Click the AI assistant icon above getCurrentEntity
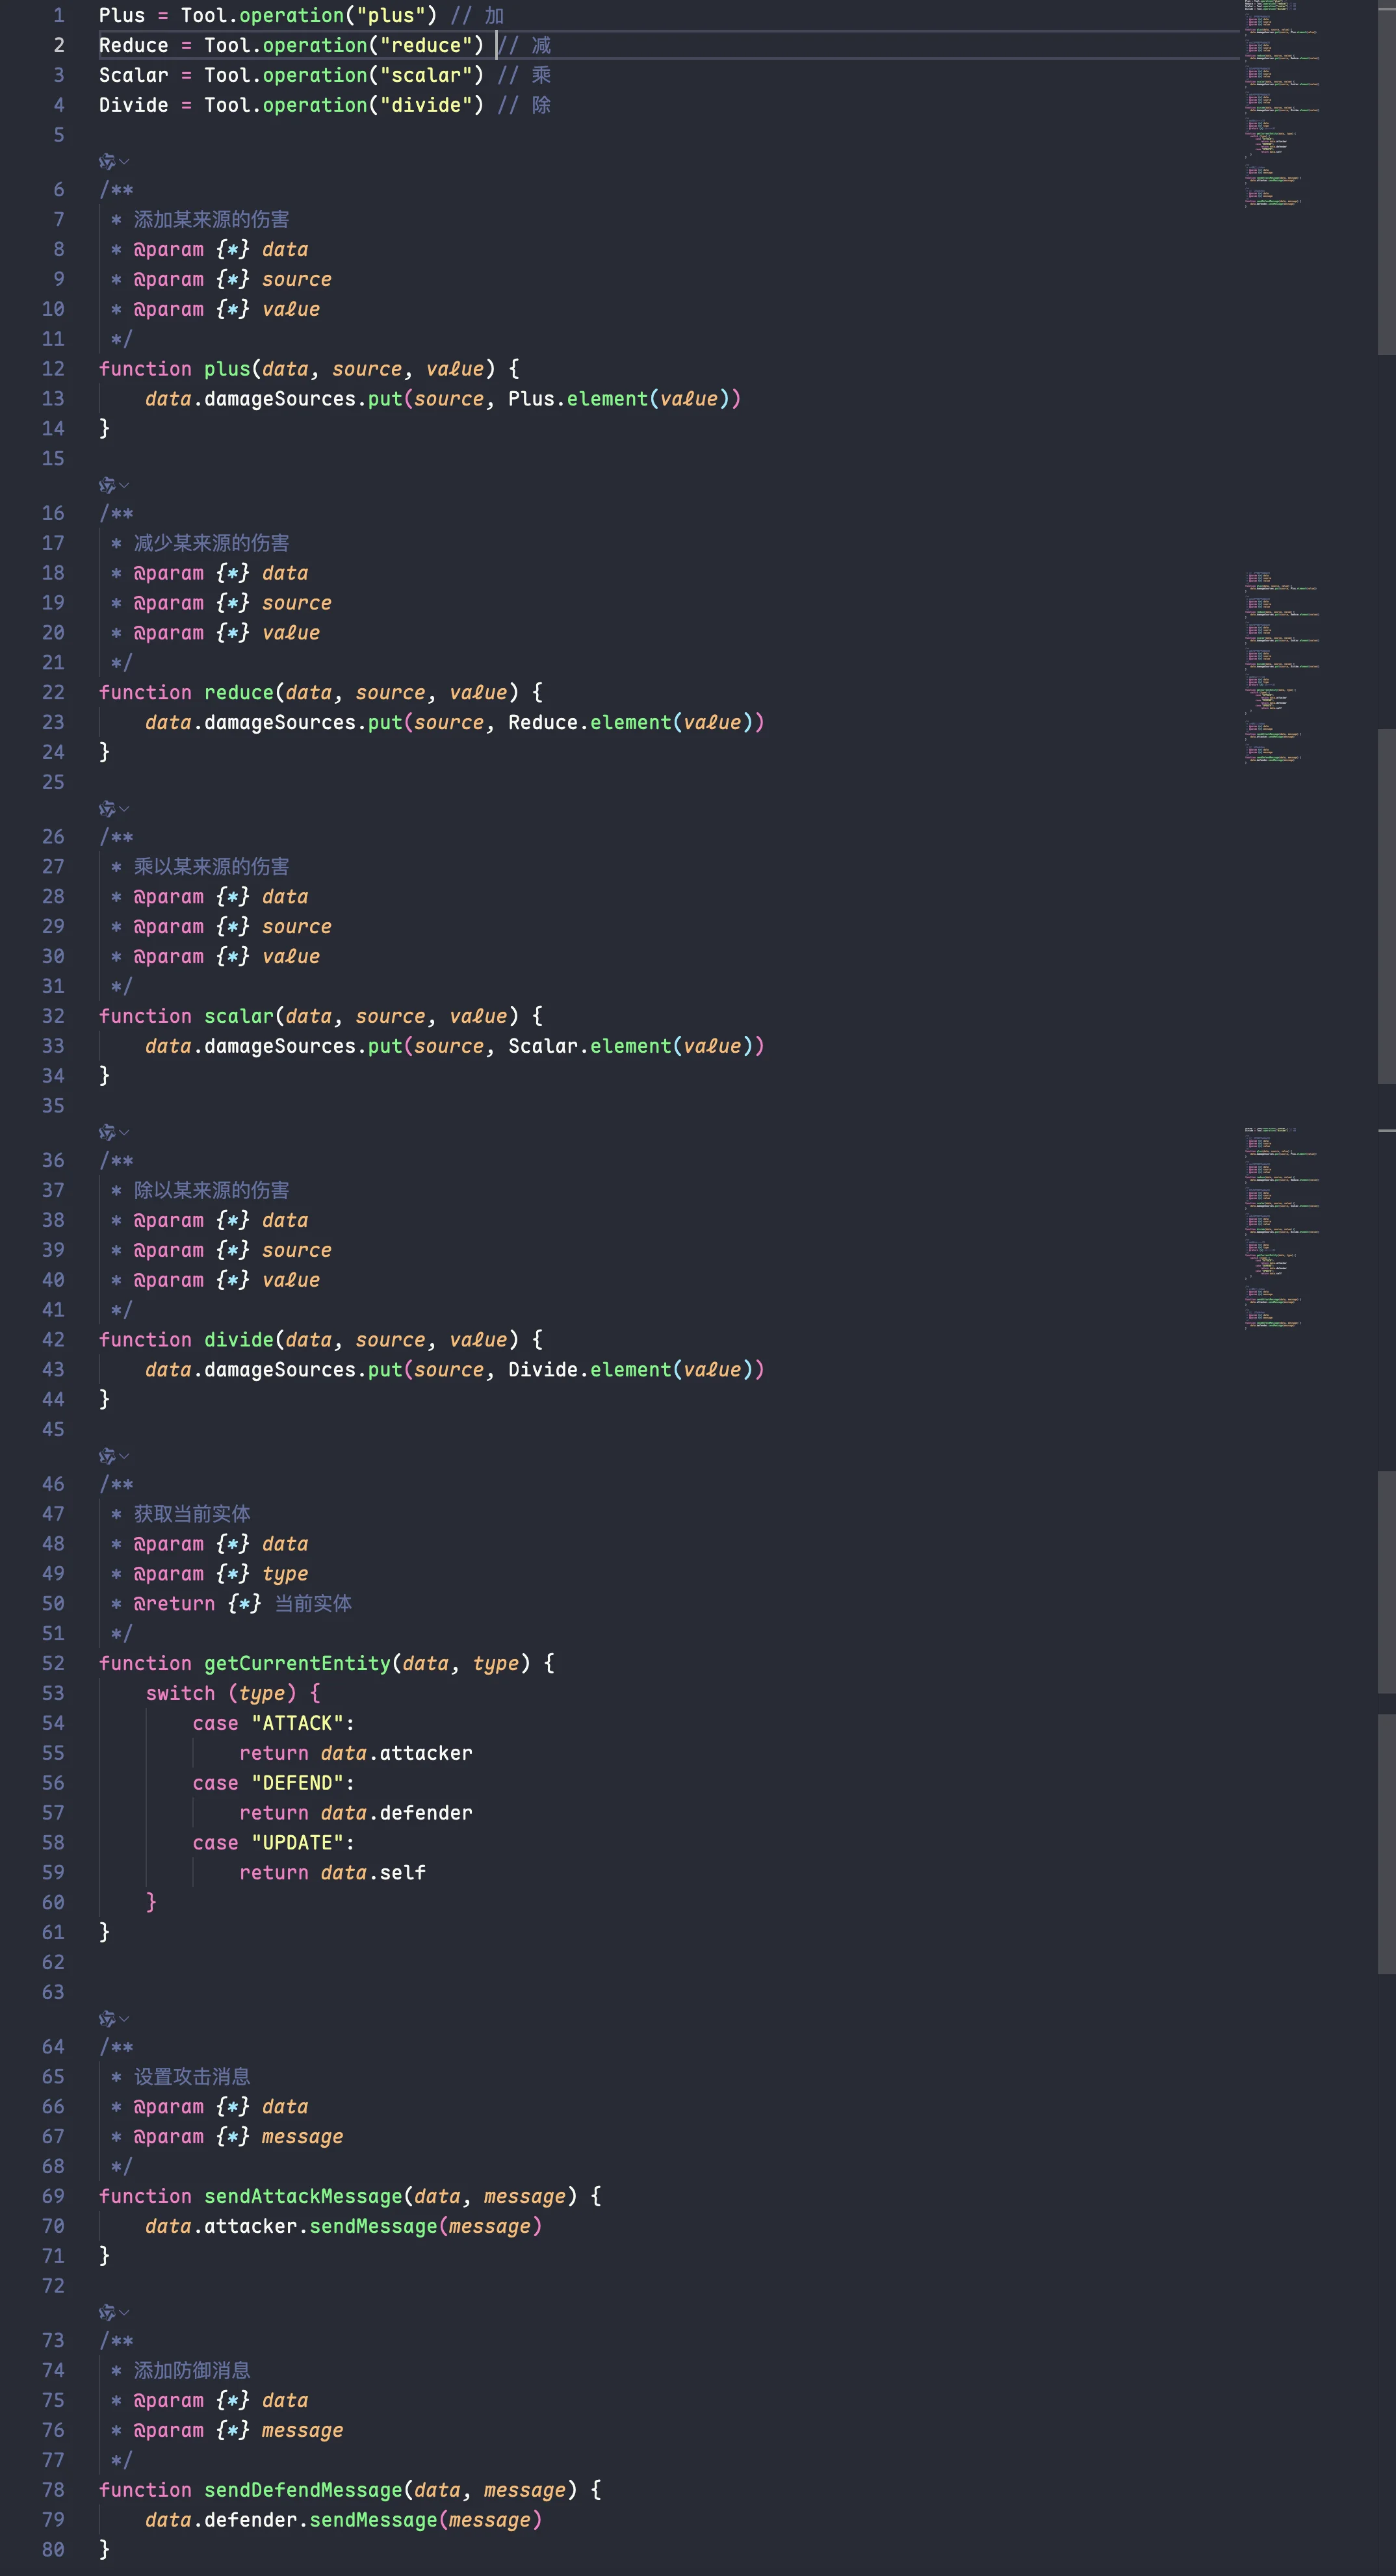The height and width of the screenshot is (2576, 1396). pyautogui.click(x=106, y=1456)
